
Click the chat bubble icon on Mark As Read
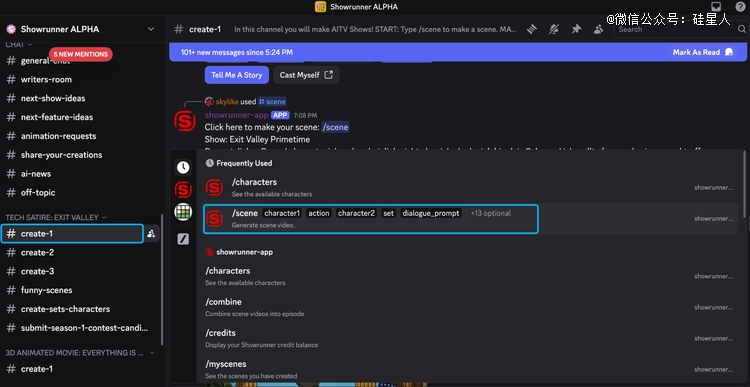(729, 52)
